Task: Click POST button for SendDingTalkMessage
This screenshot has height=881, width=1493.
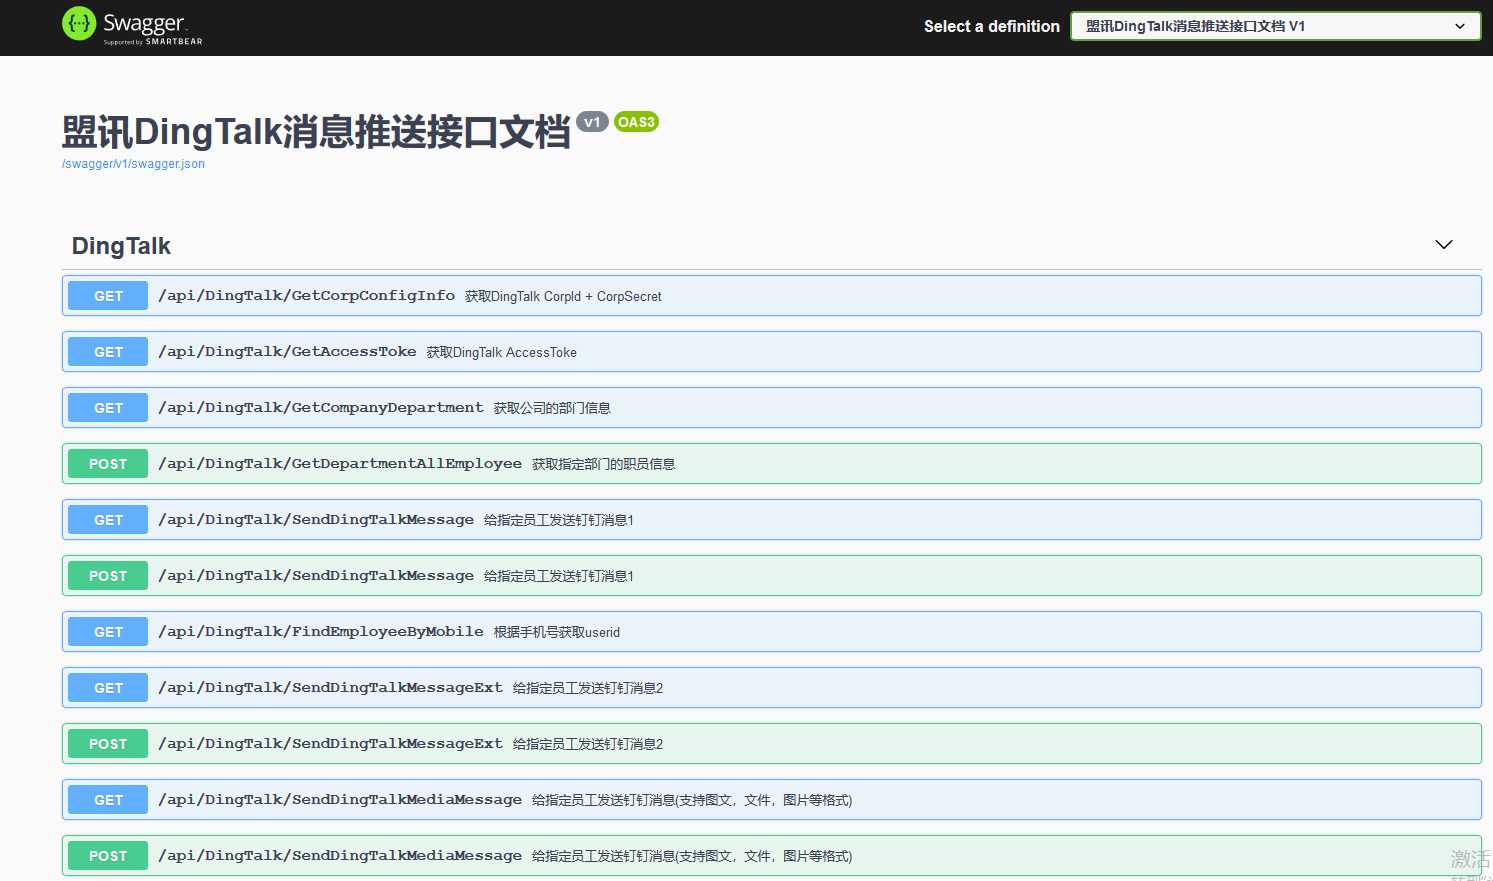Action: (x=108, y=576)
